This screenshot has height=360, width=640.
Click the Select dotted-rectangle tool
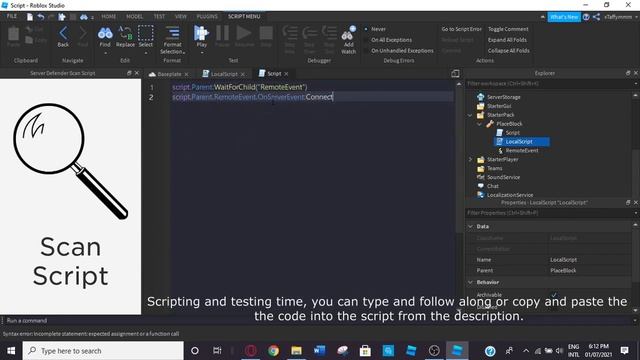coord(146,33)
